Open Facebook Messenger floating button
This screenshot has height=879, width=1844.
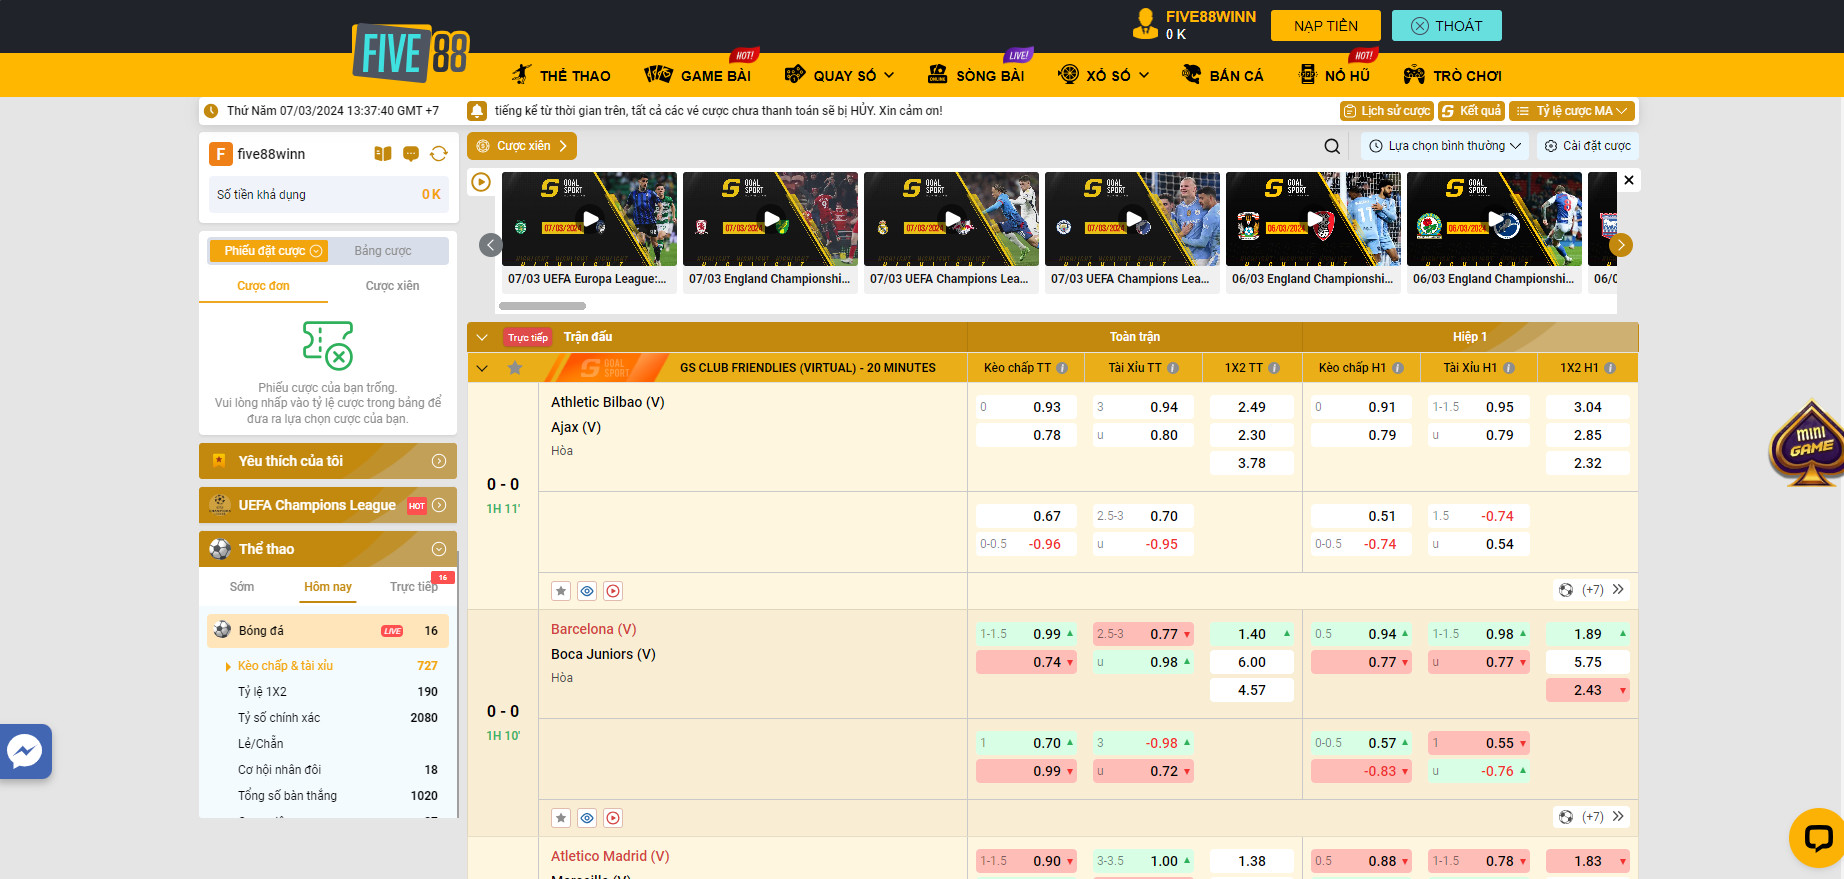coord(25,751)
